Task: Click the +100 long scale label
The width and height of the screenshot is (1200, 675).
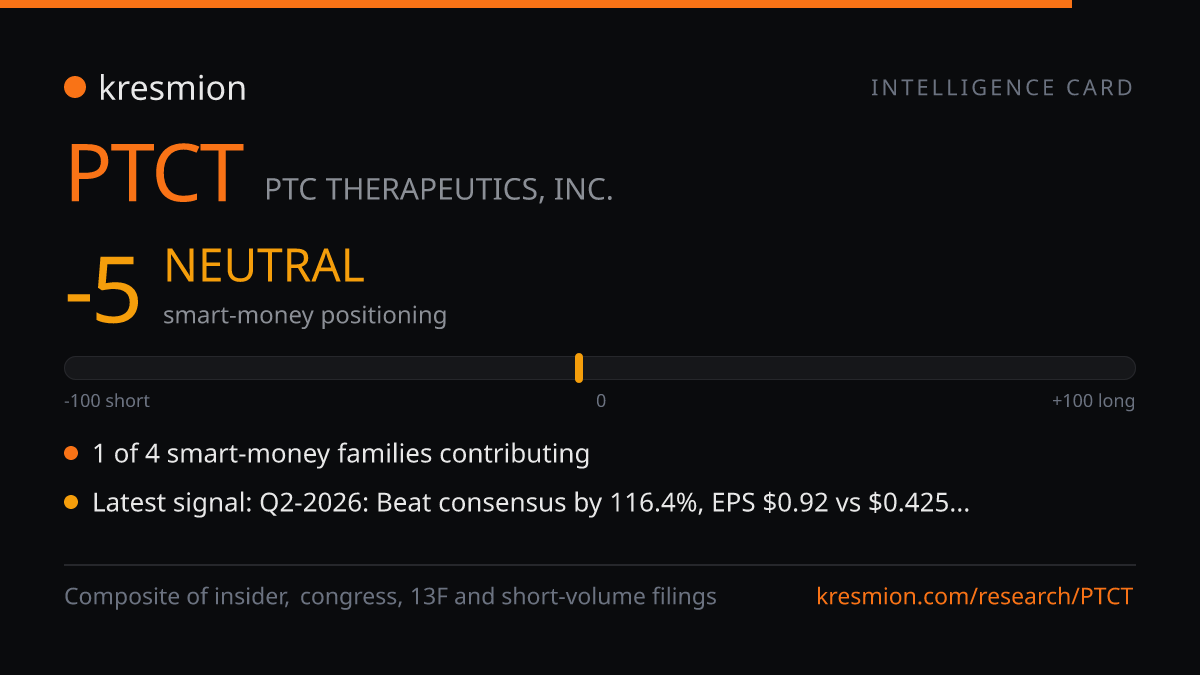Action: tap(1093, 401)
